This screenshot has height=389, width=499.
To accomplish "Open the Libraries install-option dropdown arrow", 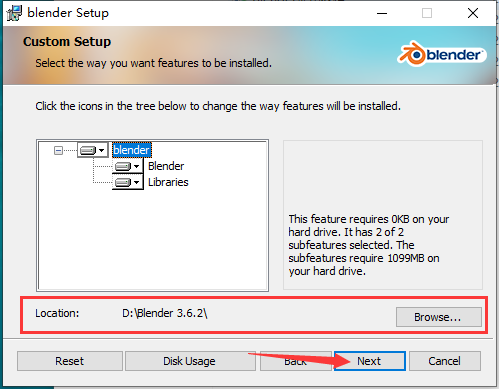I will [x=136, y=182].
